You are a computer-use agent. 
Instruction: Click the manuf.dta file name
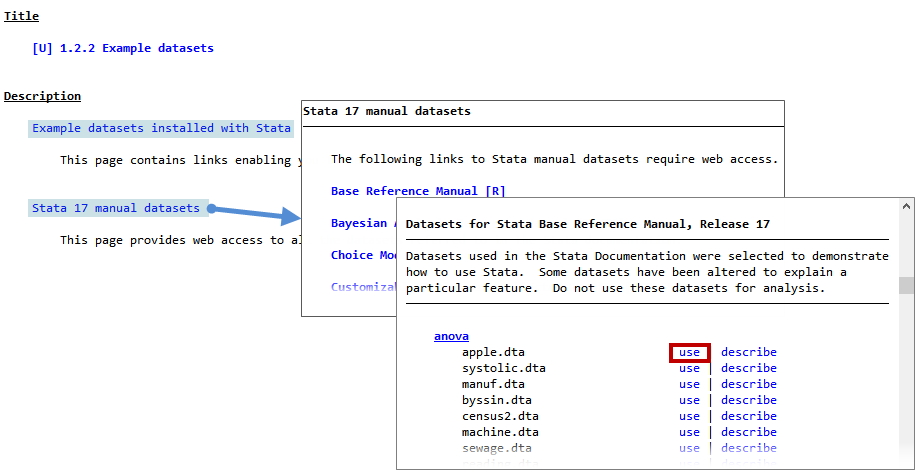tap(493, 384)
